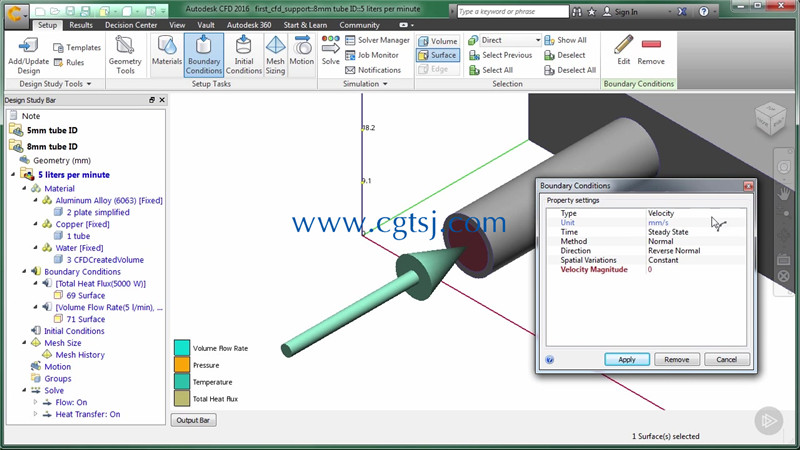Click the Cancel button
Image resolution: width=800 pixels, height=450 pixels.
(x=727, y=360)
